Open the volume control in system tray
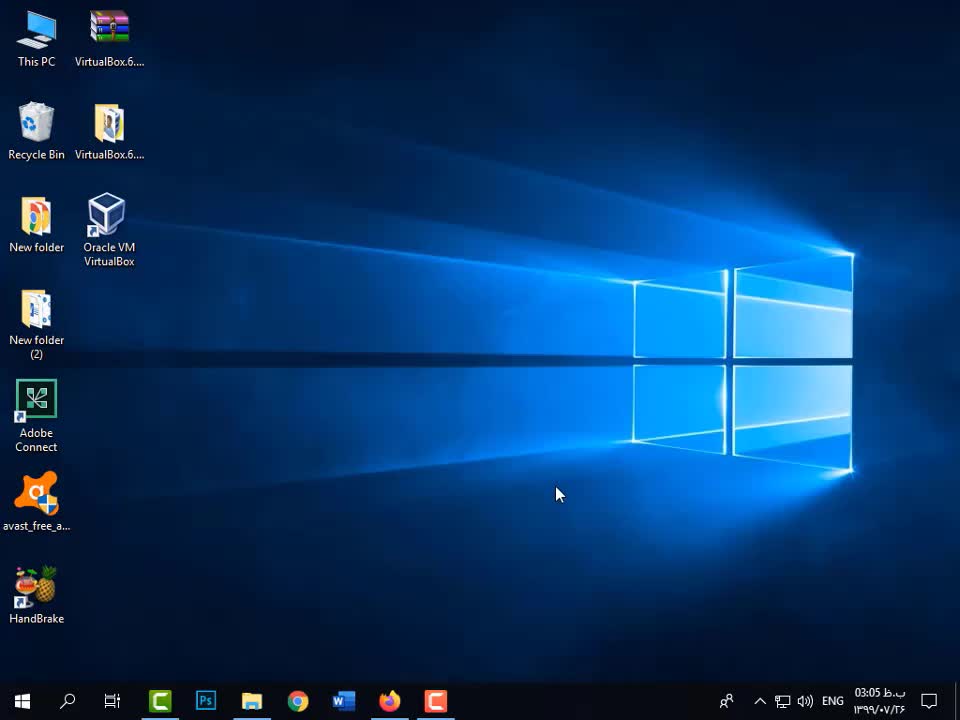The height and width of the screenshot is (720, 960). pos(805,701)
